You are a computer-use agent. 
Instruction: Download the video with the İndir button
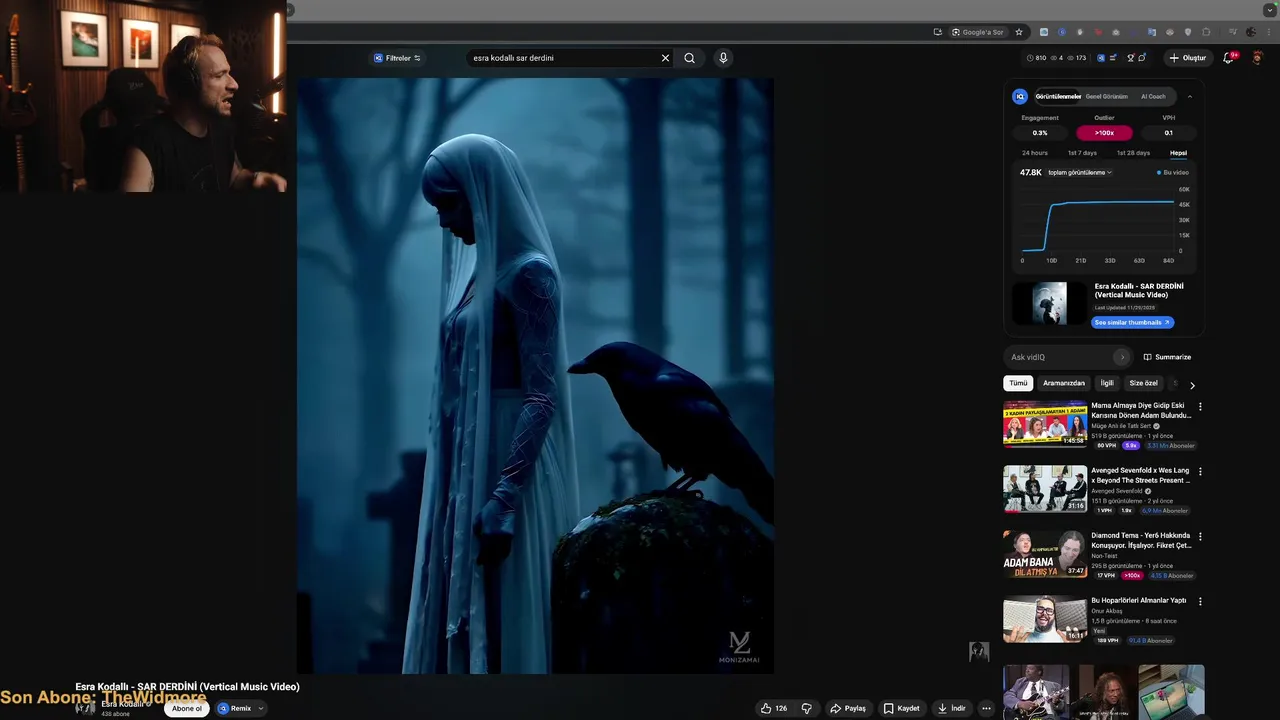(x=951, y=708)
